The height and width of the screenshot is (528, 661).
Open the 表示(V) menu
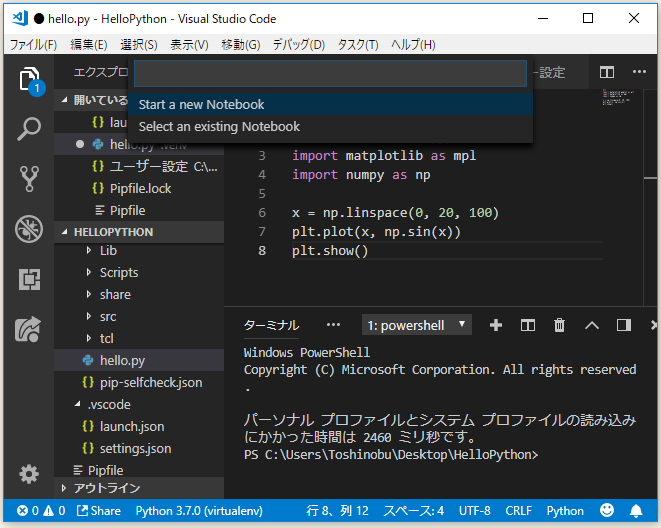click(x=189, y=44)
